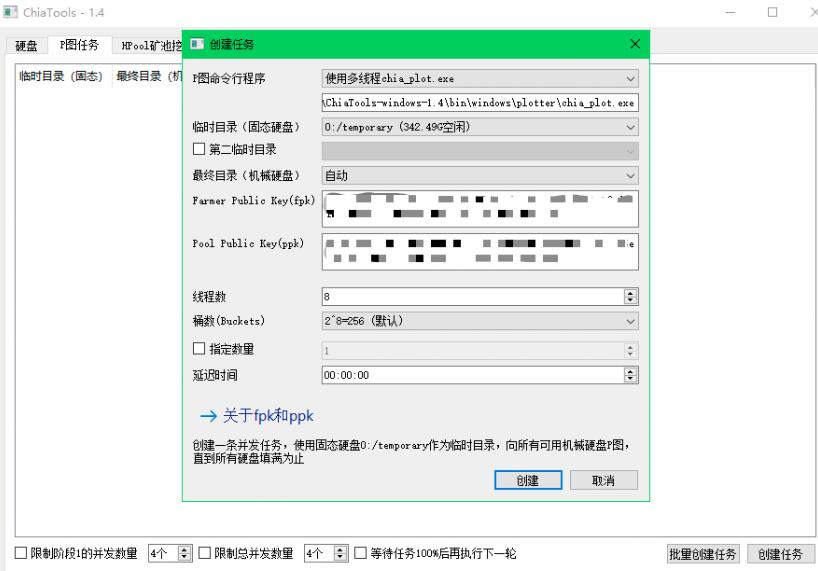The width and height of the screenshot is (818, 571).
Task: Click the 临时目录（固态）column header
Action: click(61, 76)
